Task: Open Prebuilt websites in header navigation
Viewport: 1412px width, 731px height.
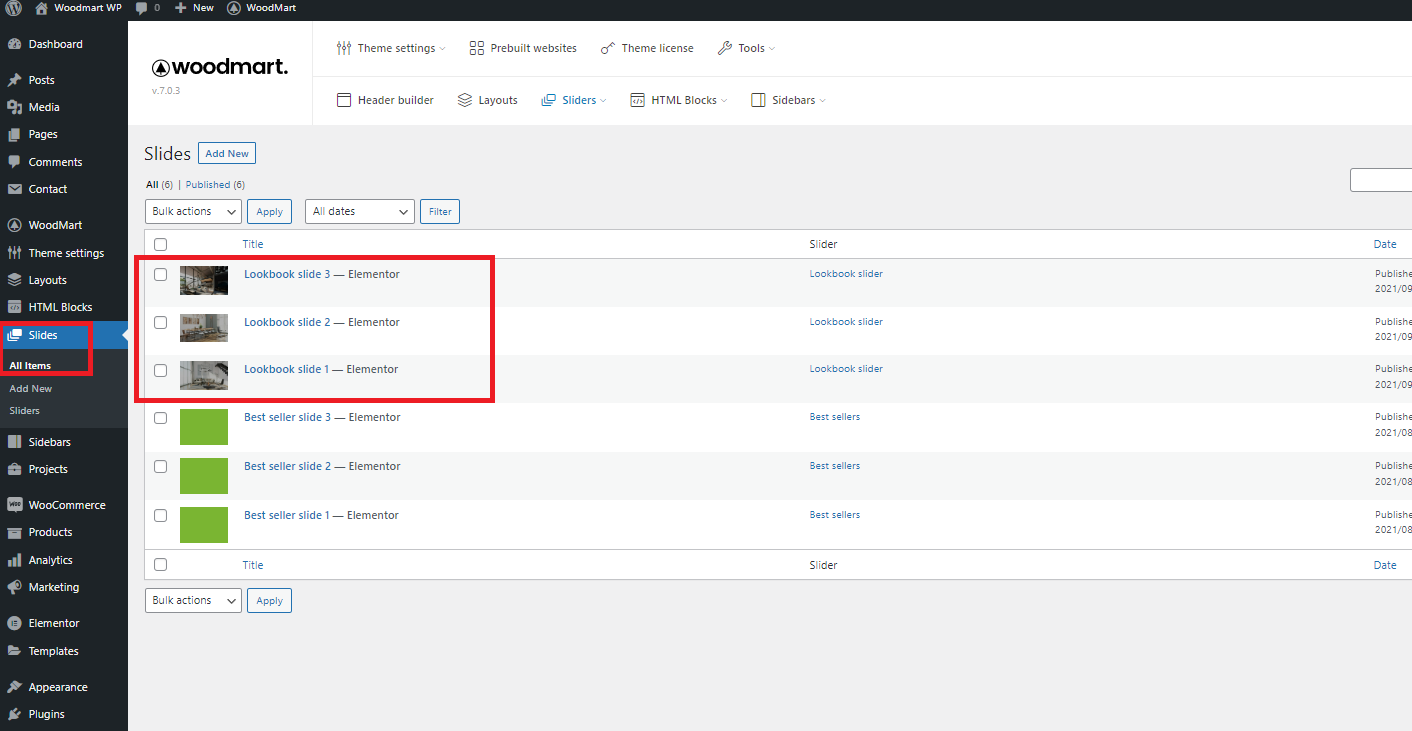Action: point(523,48)
